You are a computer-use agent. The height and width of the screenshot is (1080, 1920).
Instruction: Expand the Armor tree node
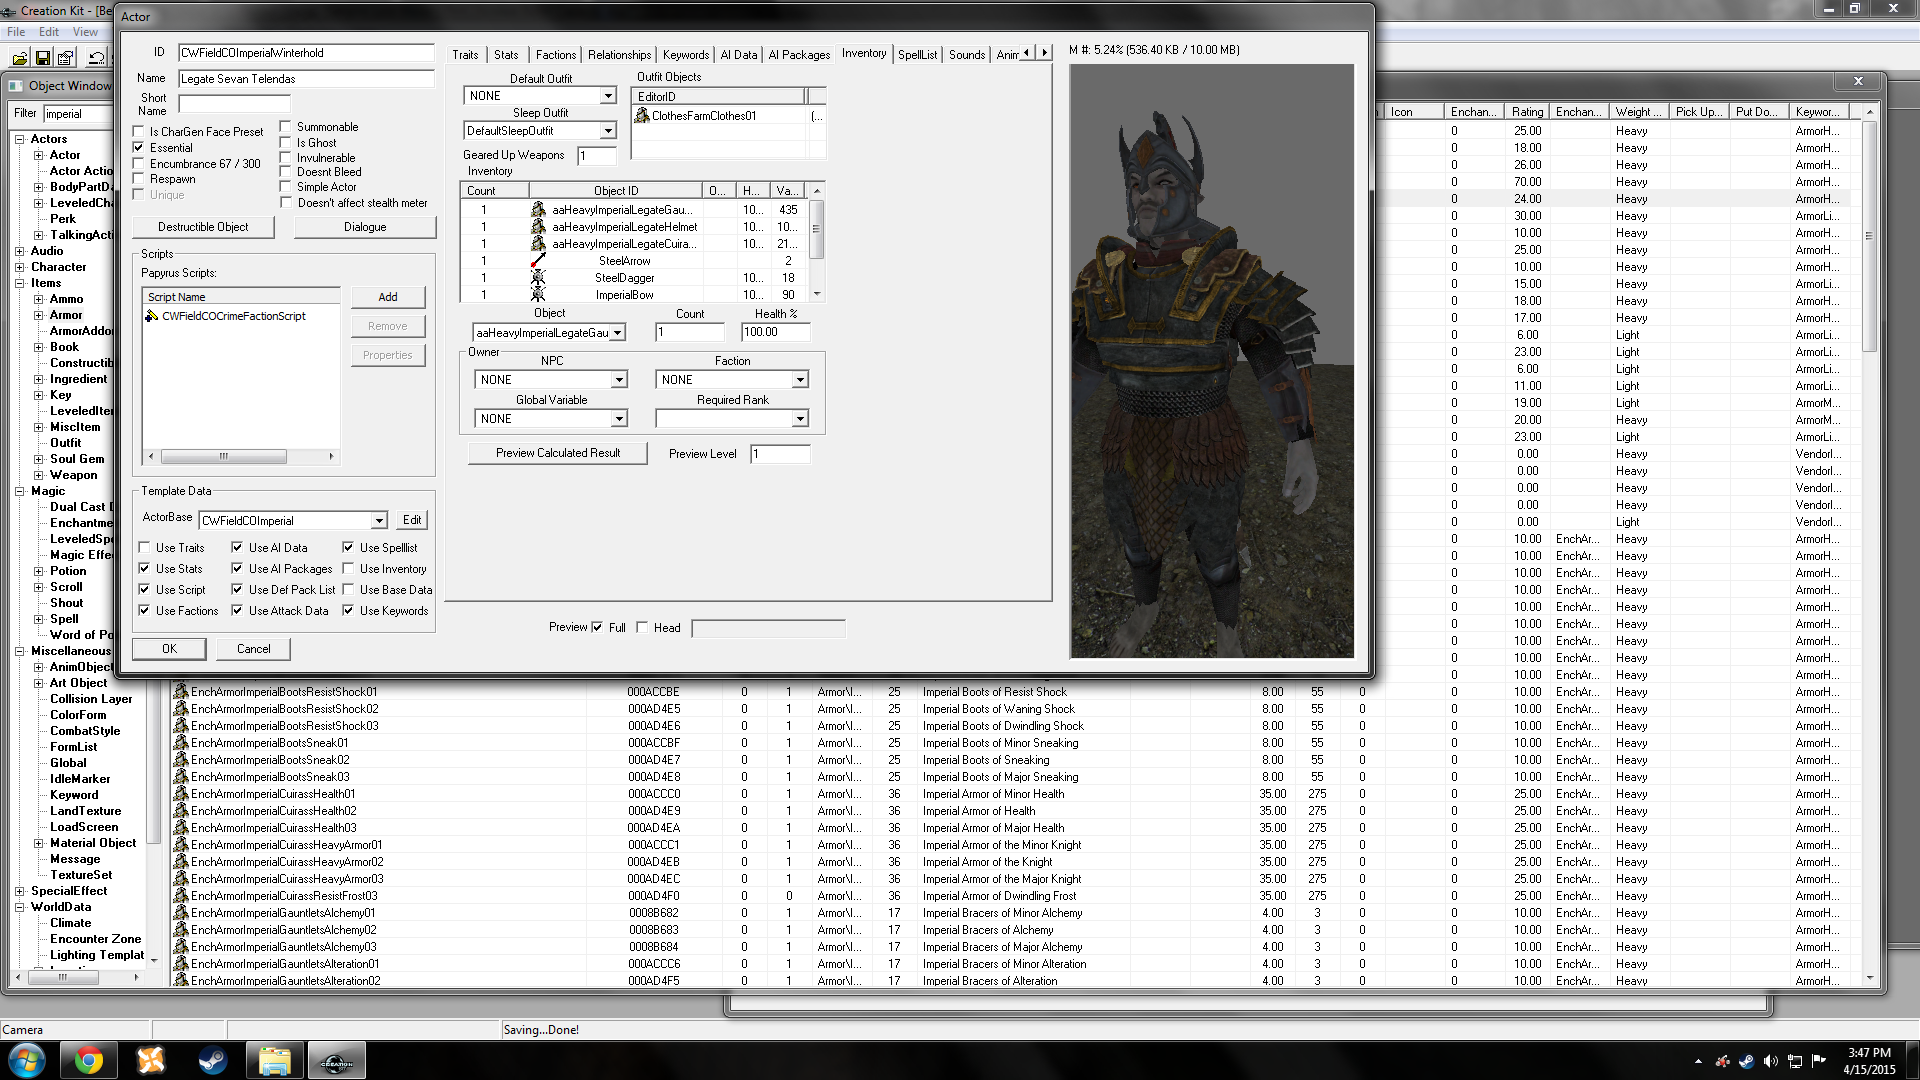coord(39,315)
